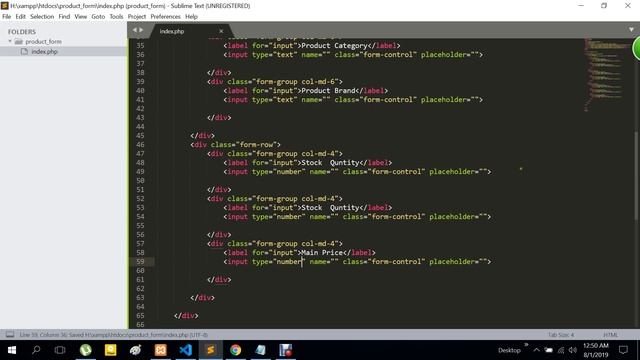Open the Selection menu
Screen dimensions: 640x360
click(x=42, y=17)
